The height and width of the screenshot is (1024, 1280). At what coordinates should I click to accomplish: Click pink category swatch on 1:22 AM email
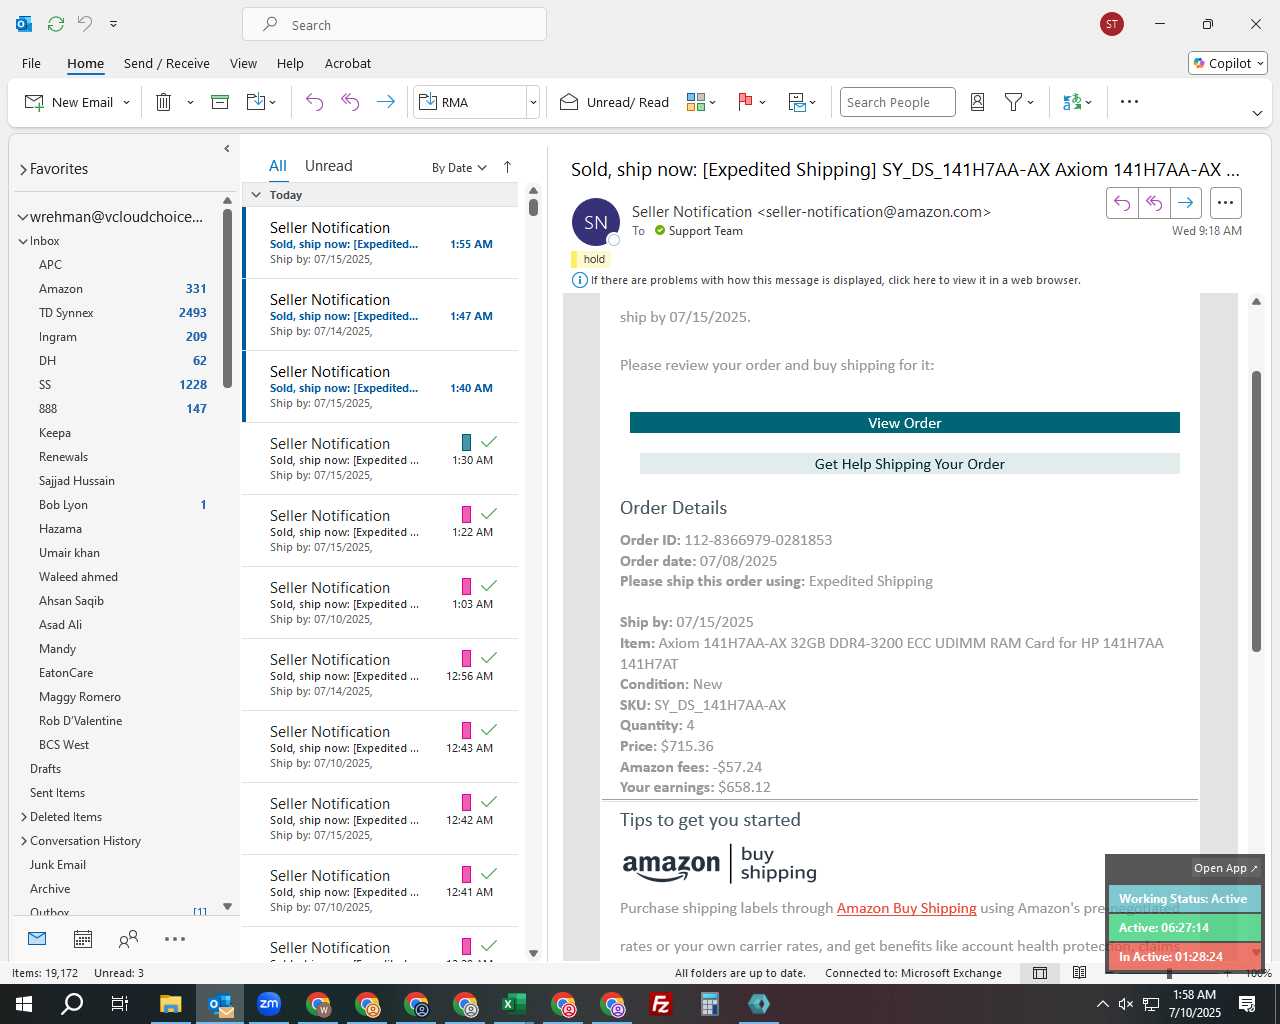click(466, 514)
